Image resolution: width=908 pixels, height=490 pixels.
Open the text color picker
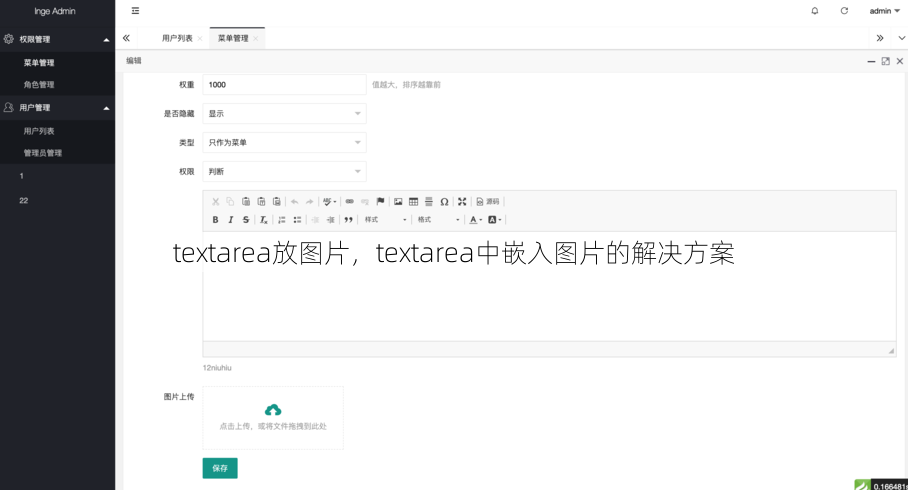(x=475, y=220)
